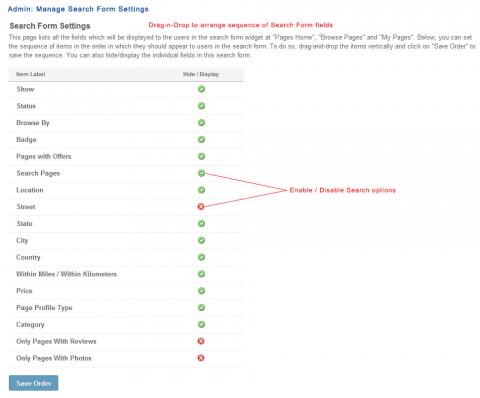480x398 pixels.
Task: Select Within Miles / Within Kilometers label
Action: (66, 274)
